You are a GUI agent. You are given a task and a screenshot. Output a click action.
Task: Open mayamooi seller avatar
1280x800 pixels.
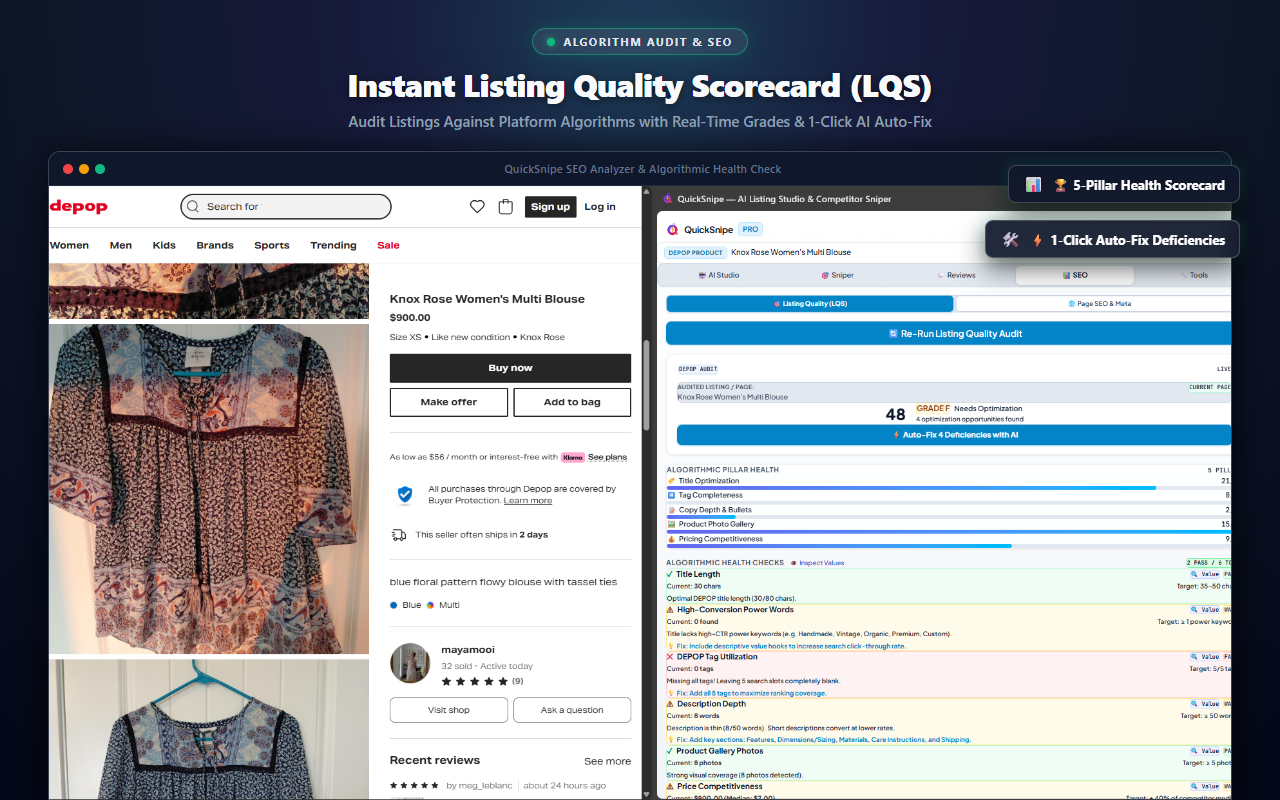(410, 663)
